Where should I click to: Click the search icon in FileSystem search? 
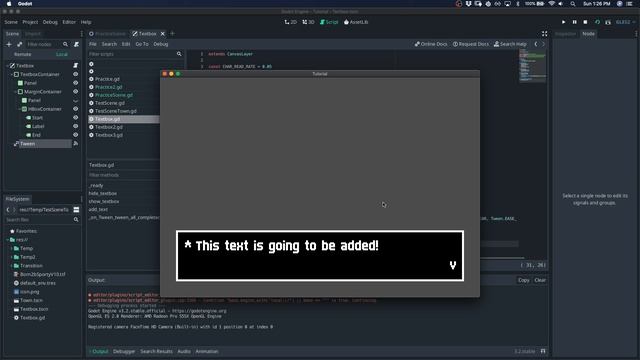pos(76,220)
